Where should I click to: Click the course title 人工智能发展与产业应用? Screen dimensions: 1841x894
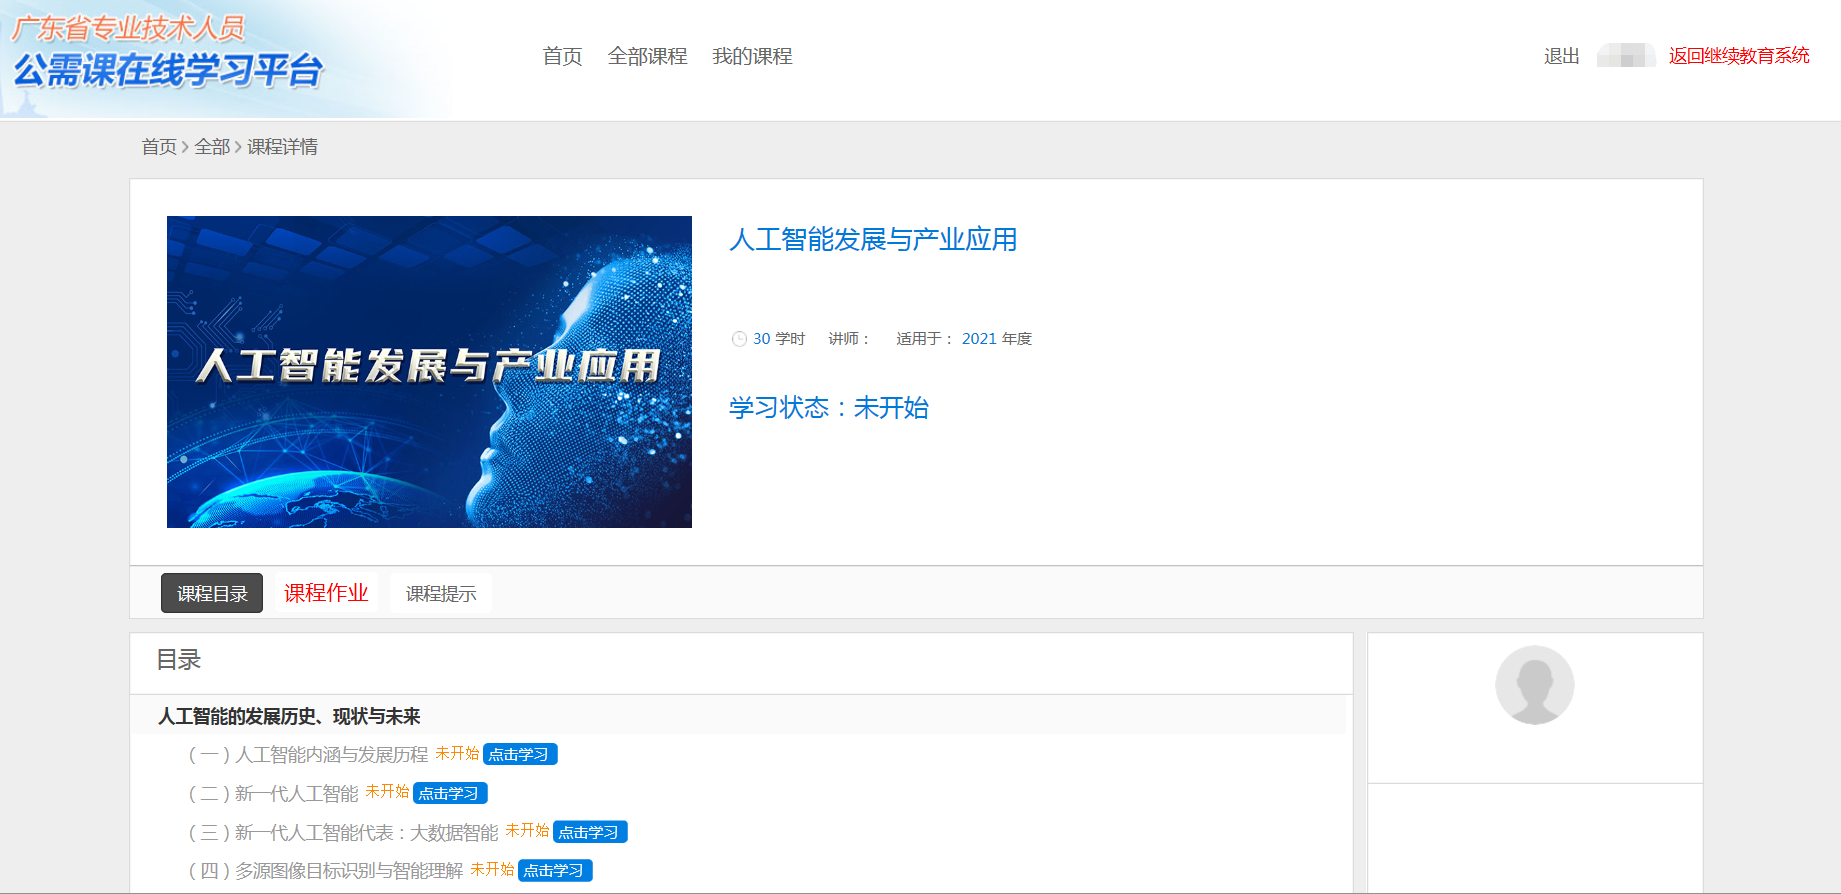[x=873, y=240]
